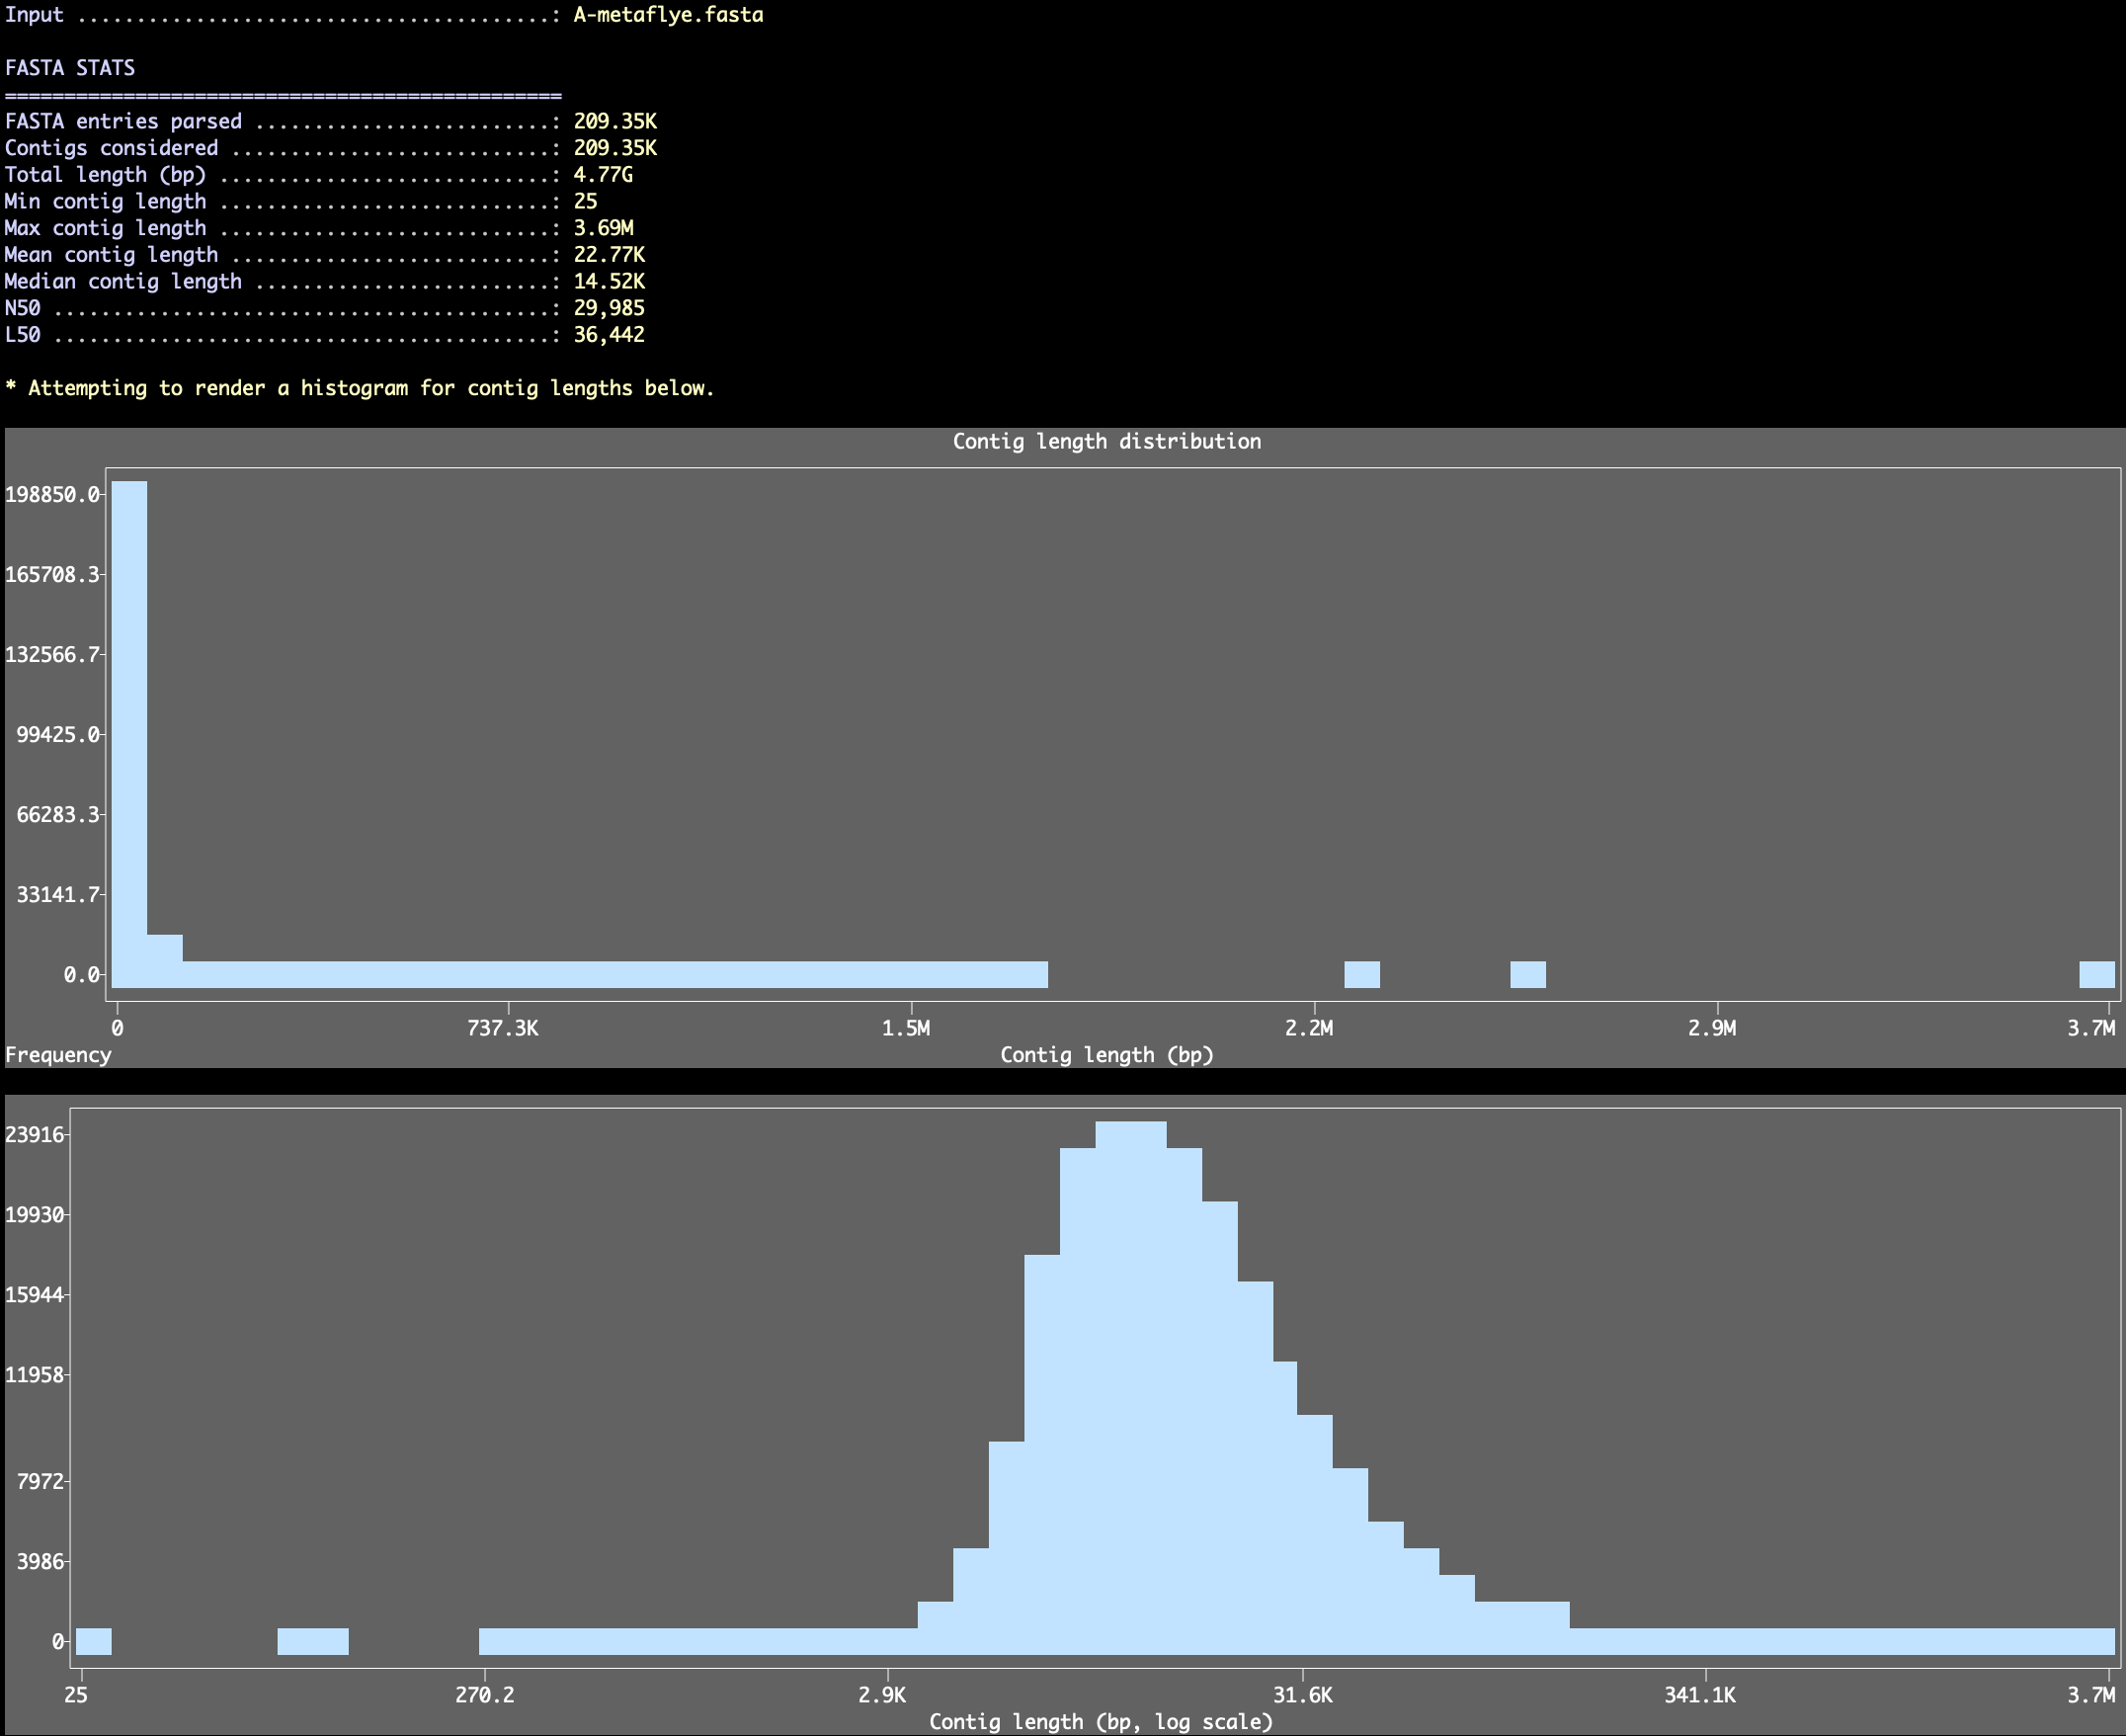Click the rightmost bar of the upper histogram
The height and width of the screenshot is (1736, 2126).
(x=2096, y=974)
